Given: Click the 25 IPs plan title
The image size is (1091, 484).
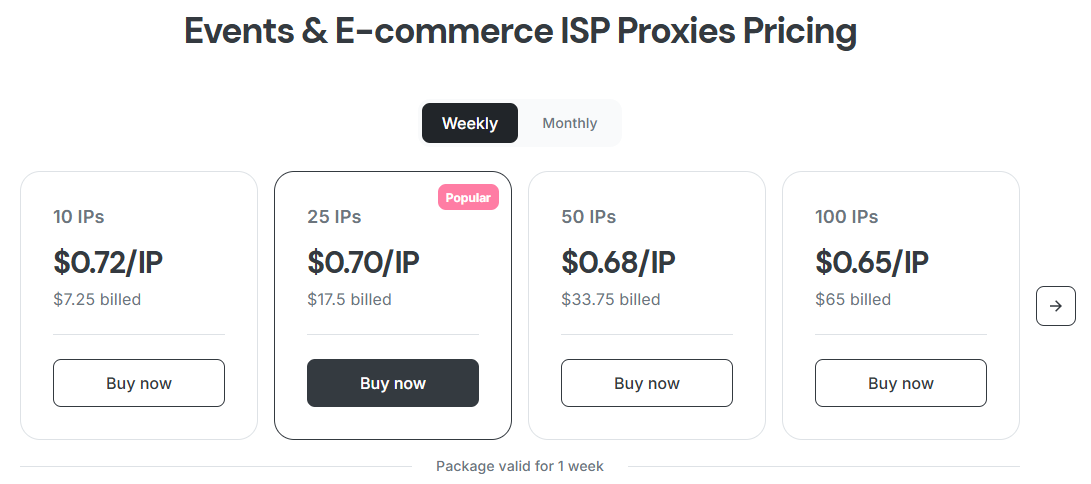Looking at the screenshot, I should click(334, 217).
